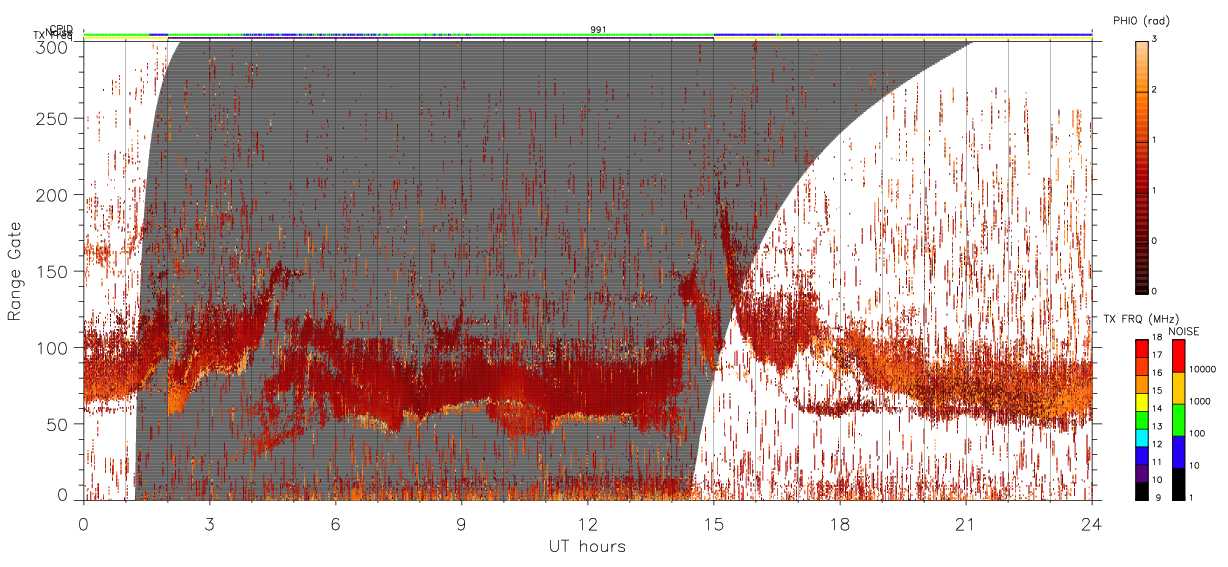Click x-axis tick label "18"

(840, 522)
